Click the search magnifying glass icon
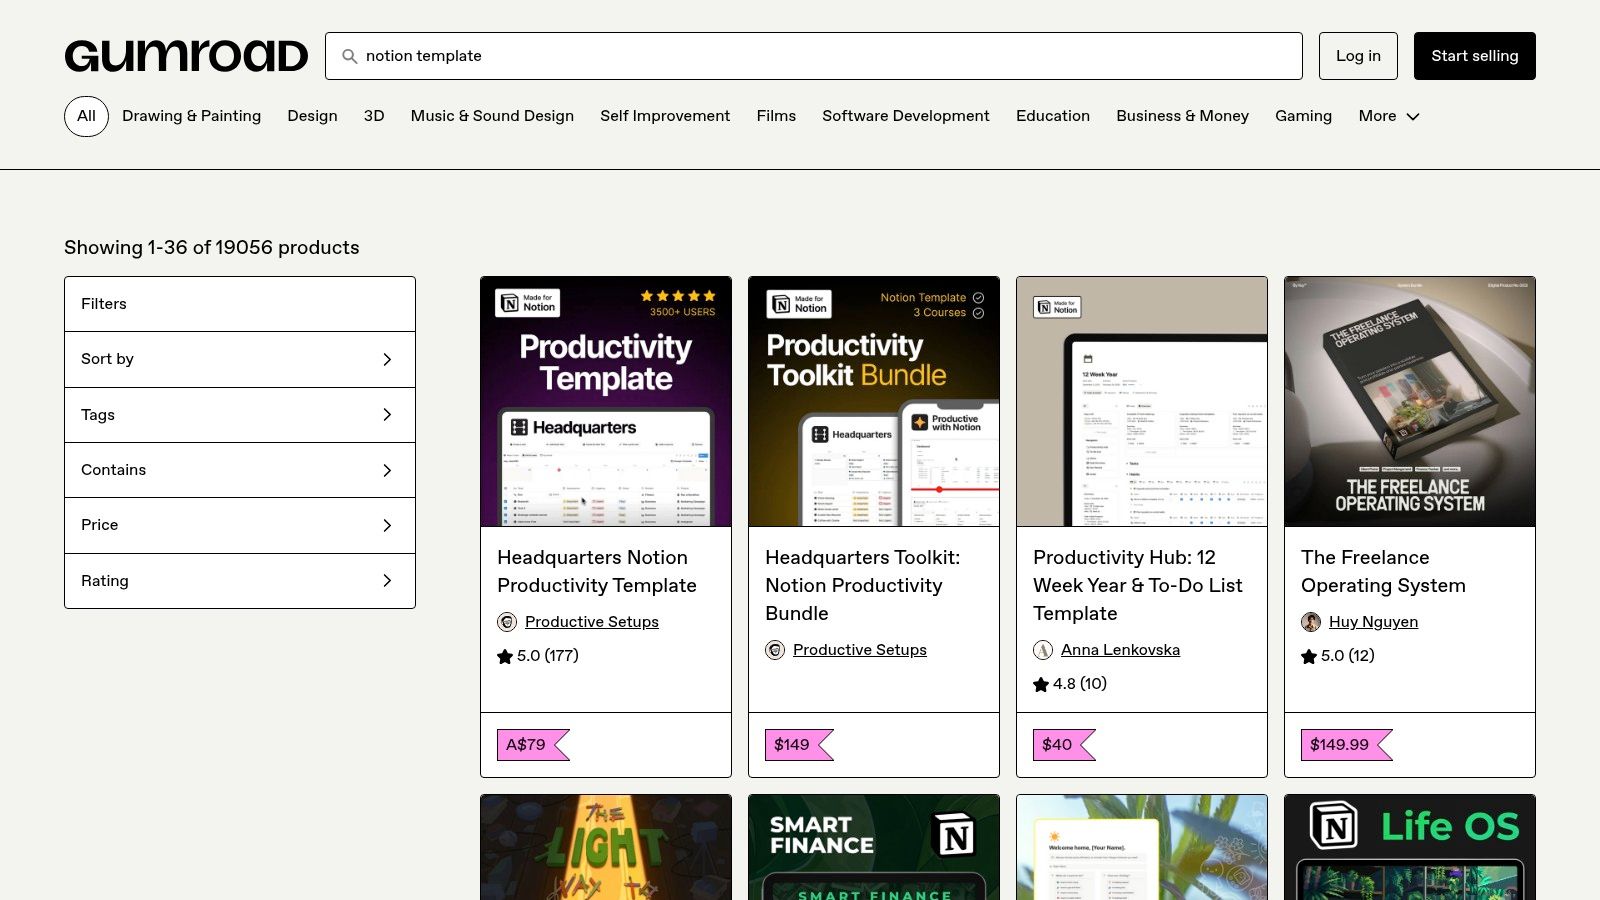 click(x=348, y=57)
